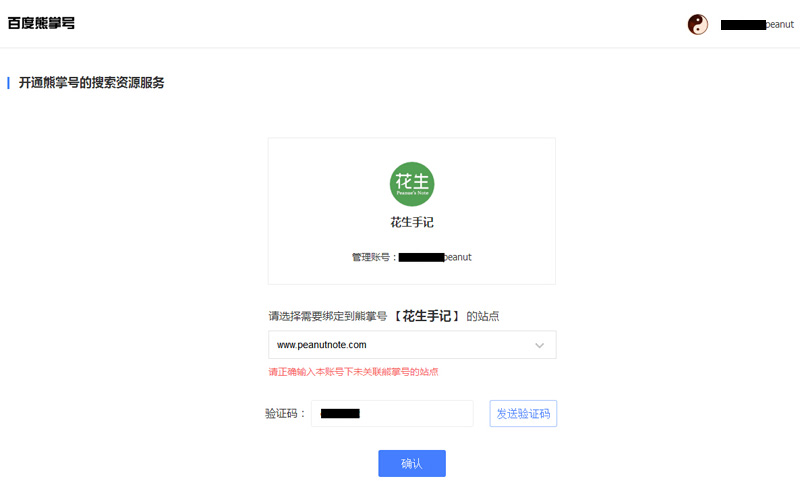Click the bold 【花生手记】 in the prompt

point(426,316)
